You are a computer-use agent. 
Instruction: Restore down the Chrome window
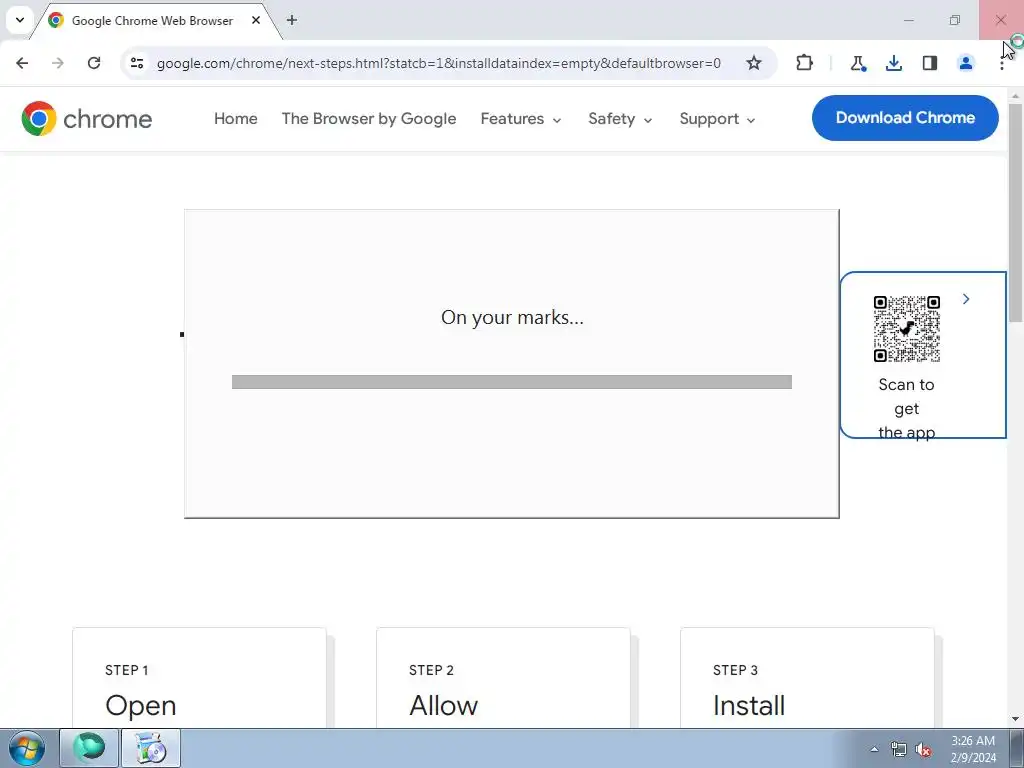pos(955,20)
